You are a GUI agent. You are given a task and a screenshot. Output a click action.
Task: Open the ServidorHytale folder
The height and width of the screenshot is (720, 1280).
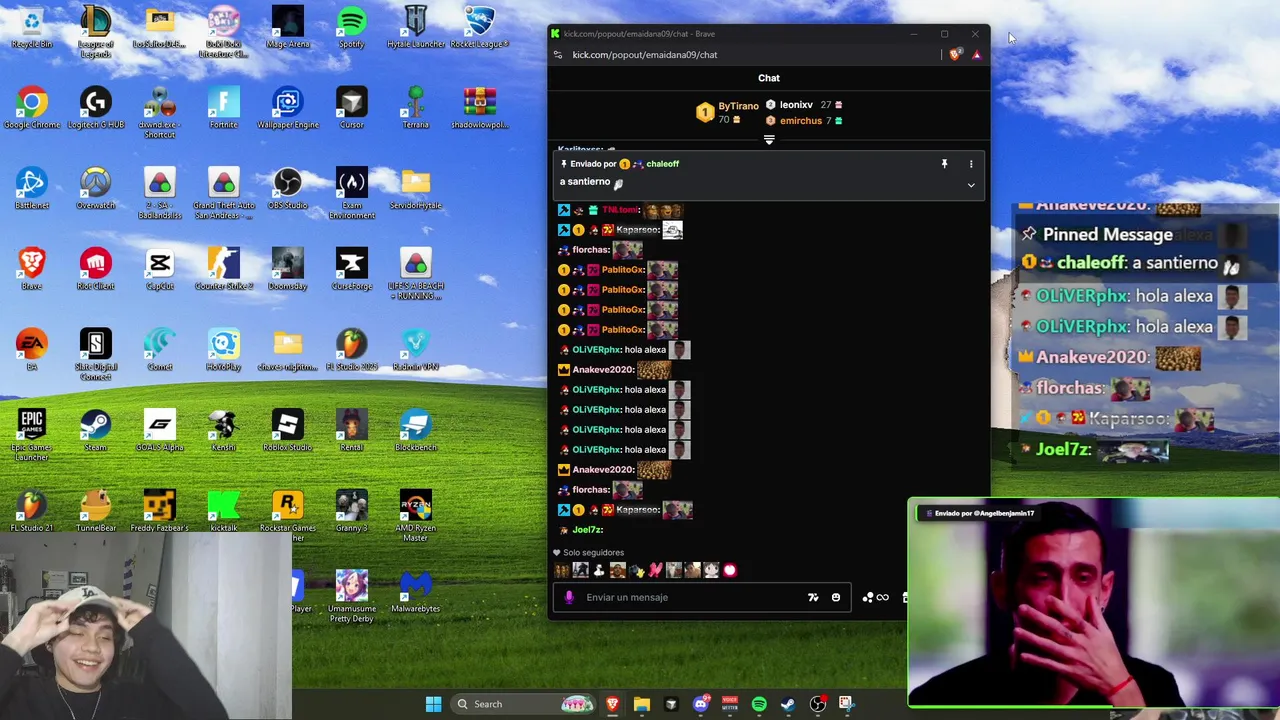(415, 189)
